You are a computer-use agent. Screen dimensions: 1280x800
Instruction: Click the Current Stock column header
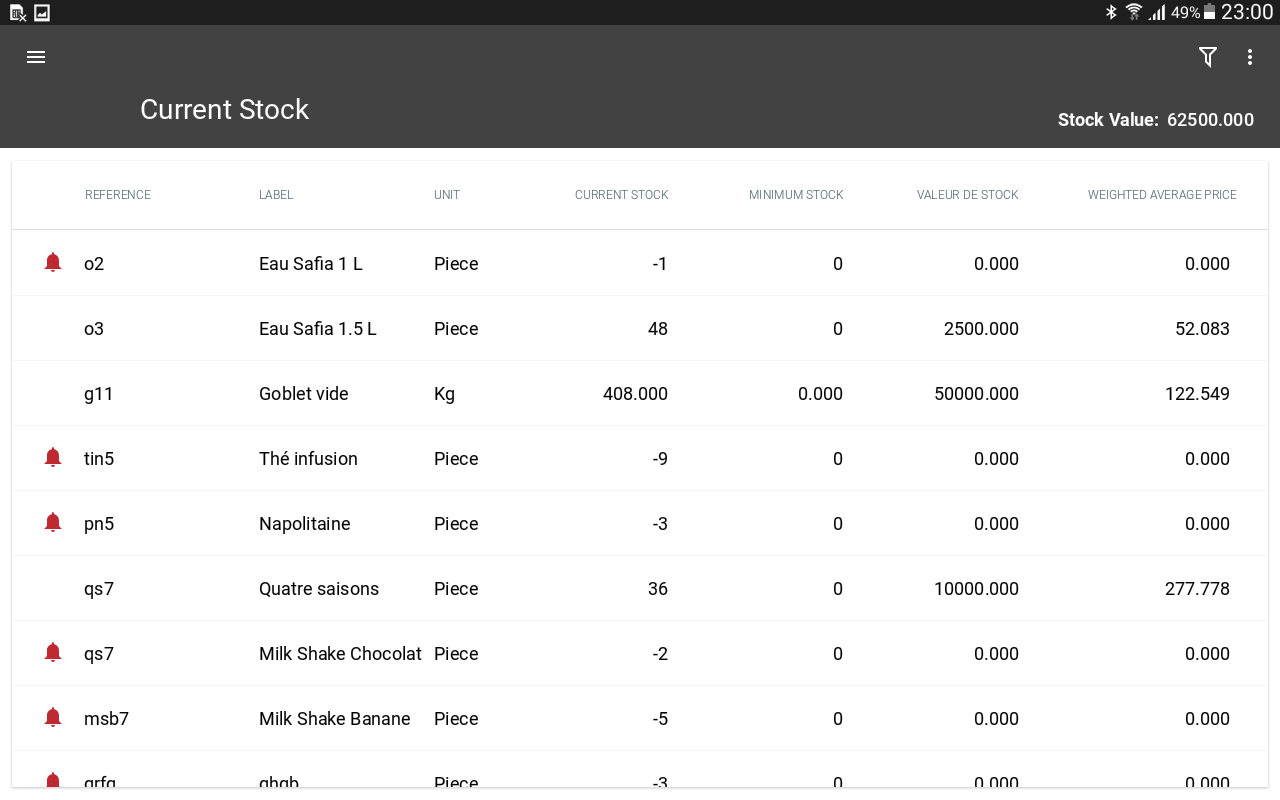[621, 195]
